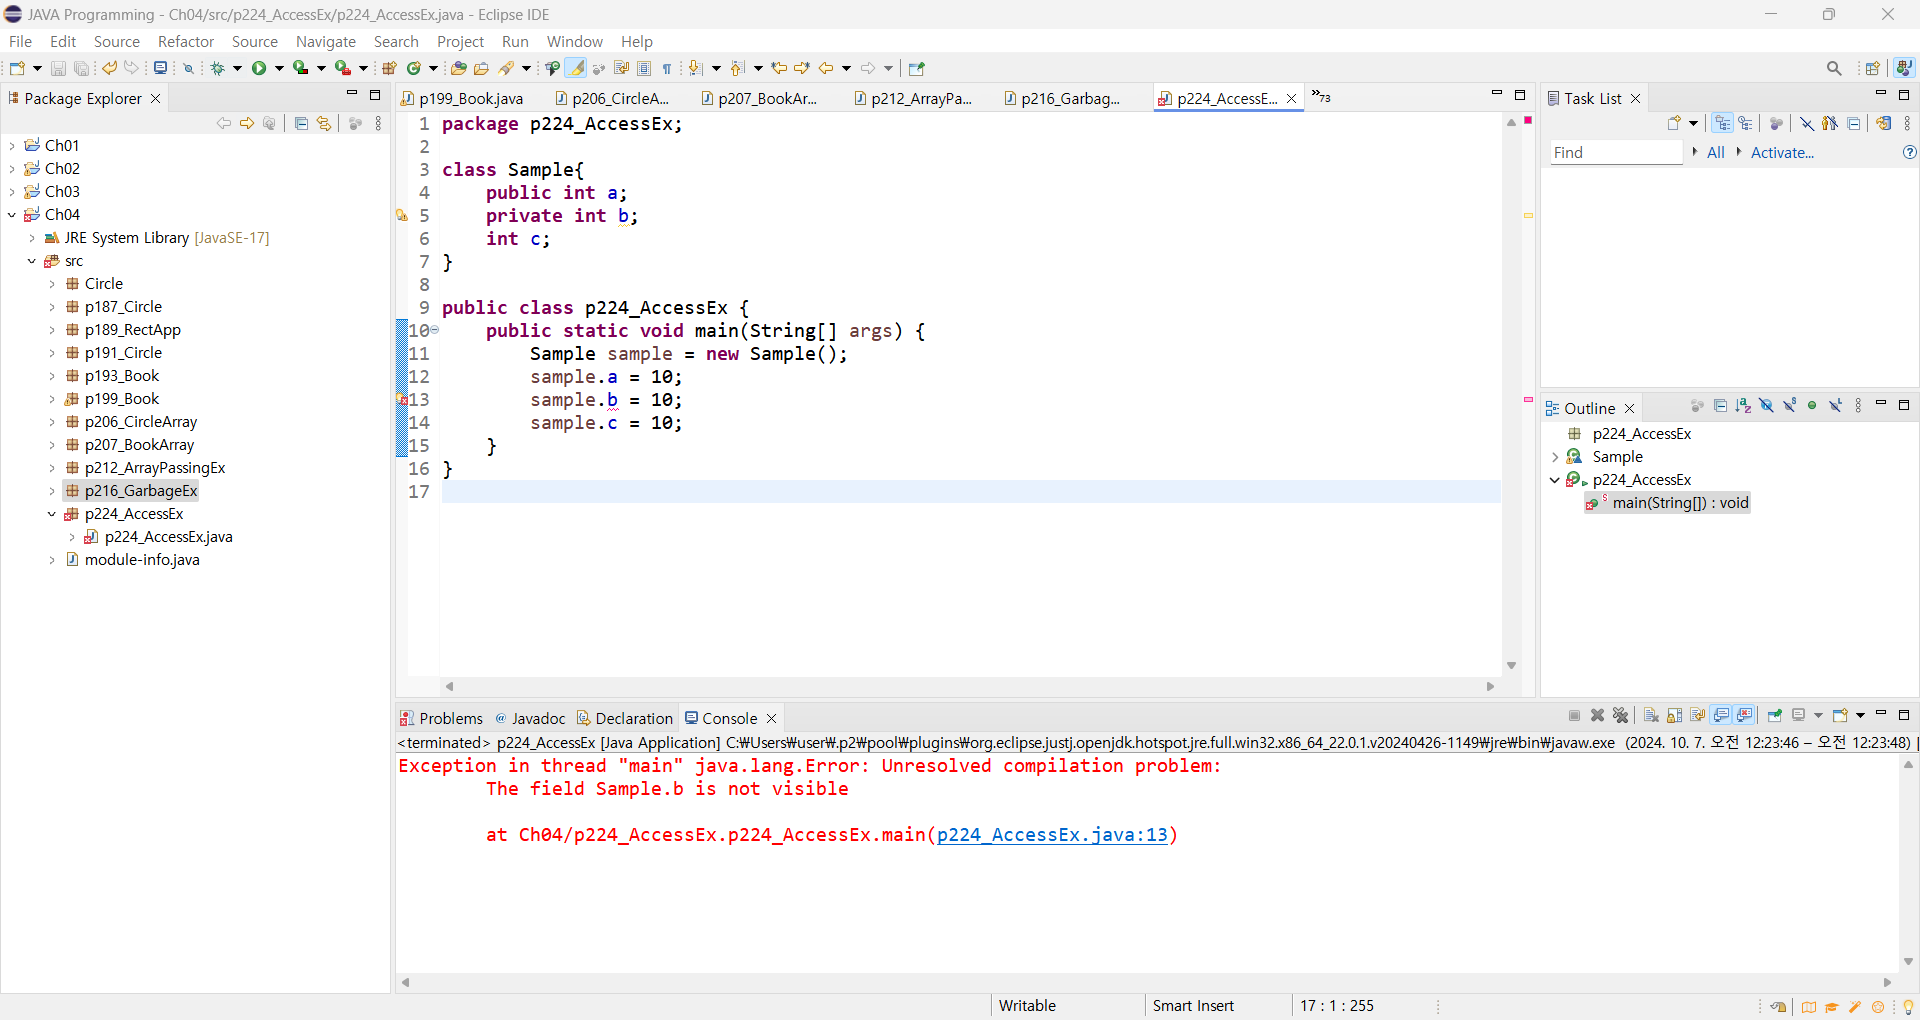Click the Back navigation arrow in the main toolbar
Image resolution: width=1920 pixels, height=1020 pixels.
[826, 68]
